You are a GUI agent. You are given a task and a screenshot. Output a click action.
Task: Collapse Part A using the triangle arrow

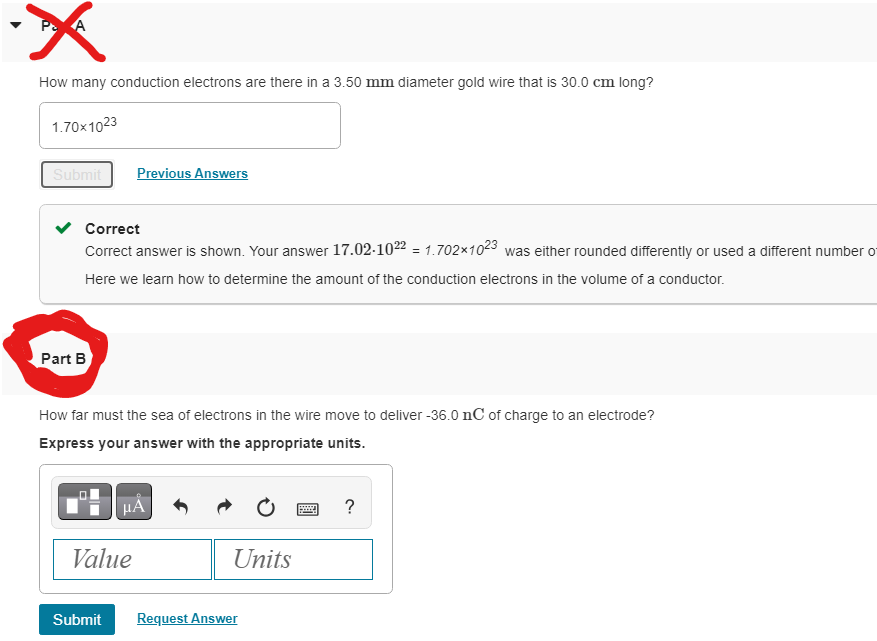(16, 25)
